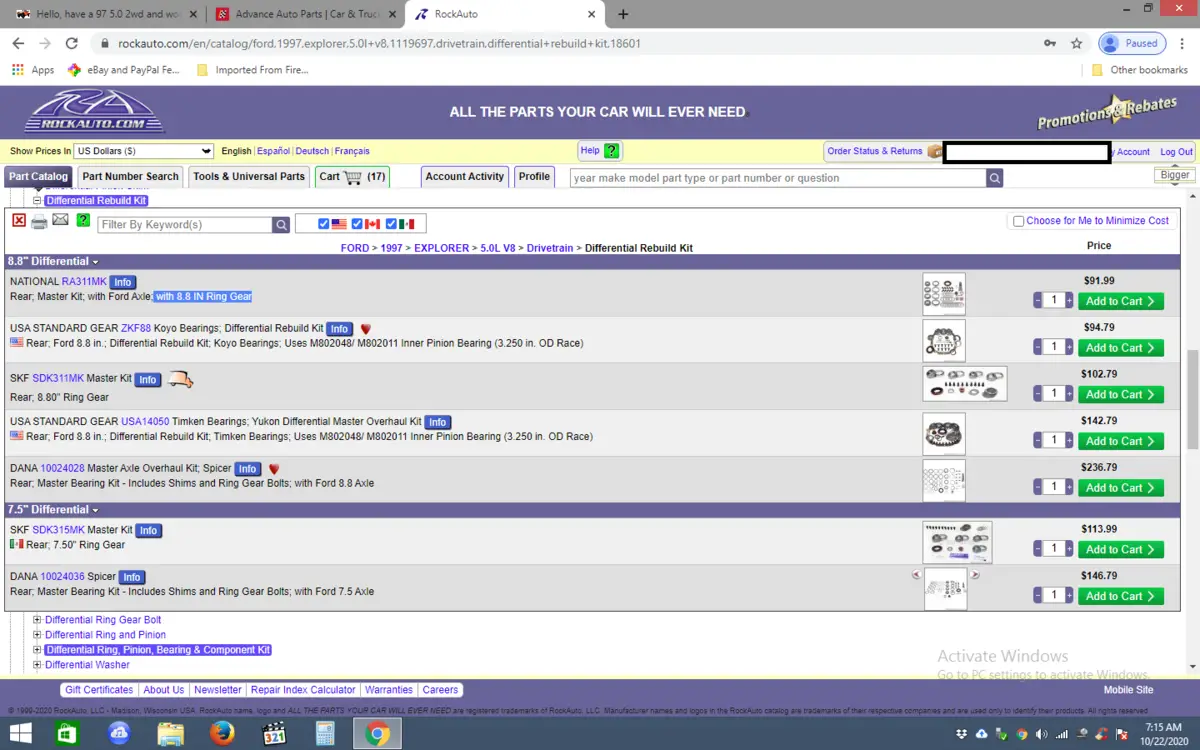
Task: Click the main search magnifier icon
Action: [995, 178]
